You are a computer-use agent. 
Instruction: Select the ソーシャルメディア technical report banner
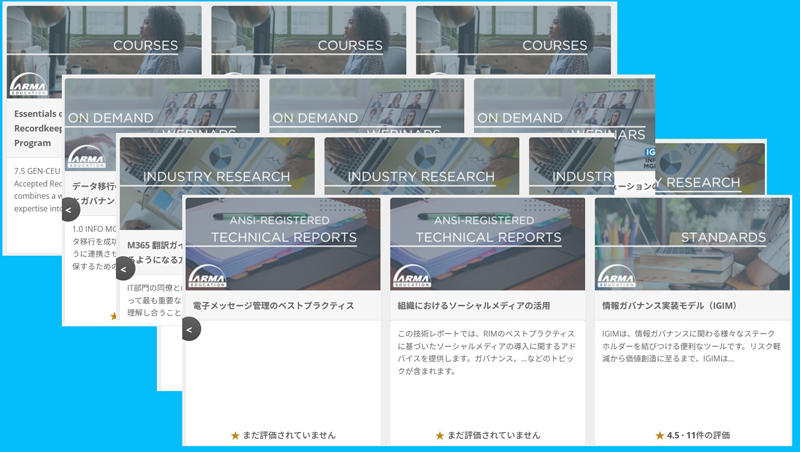tap(488, 244)
